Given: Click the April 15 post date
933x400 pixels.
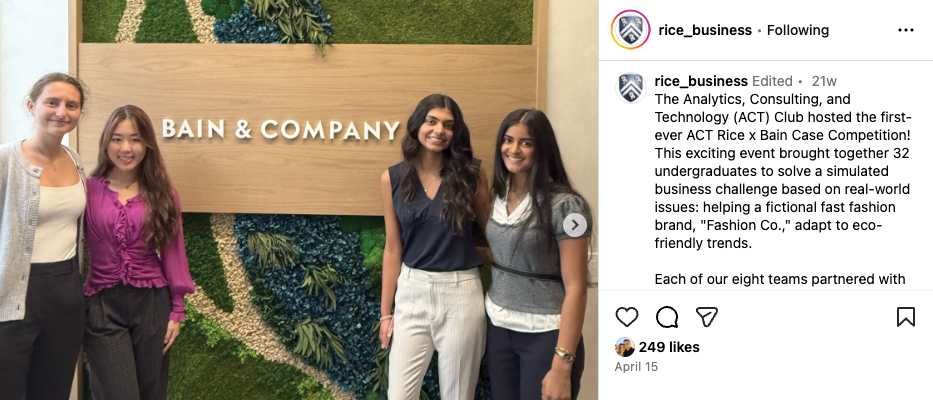Looking at the screenshot, I should point(636,367).
